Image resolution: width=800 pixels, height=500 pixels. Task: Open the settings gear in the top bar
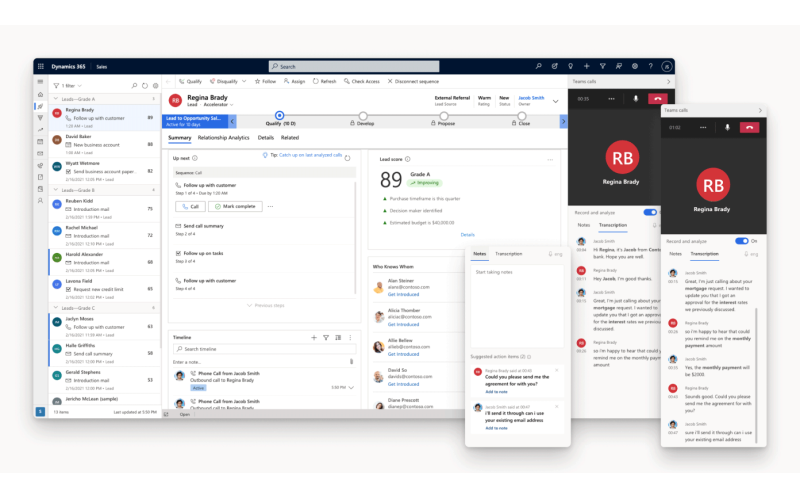click(635, 66)
